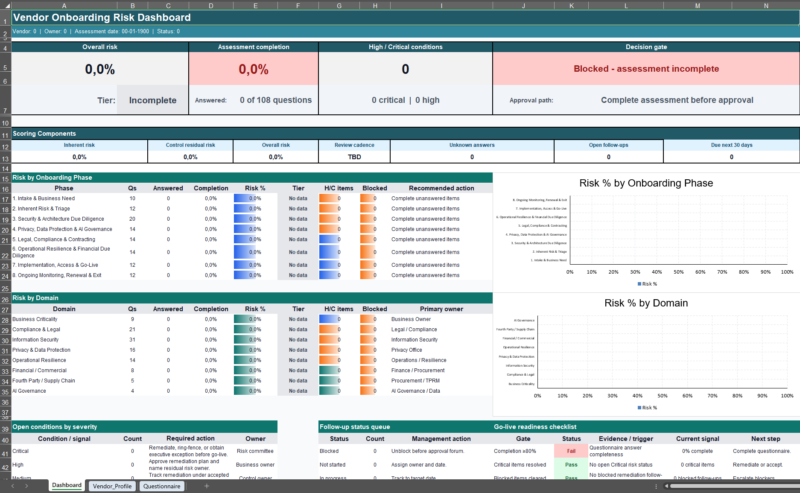The height and width of the screenshot is (493, 800).
Task: Click the horizontal scrollbar left arrow
Action: (666, 486)
